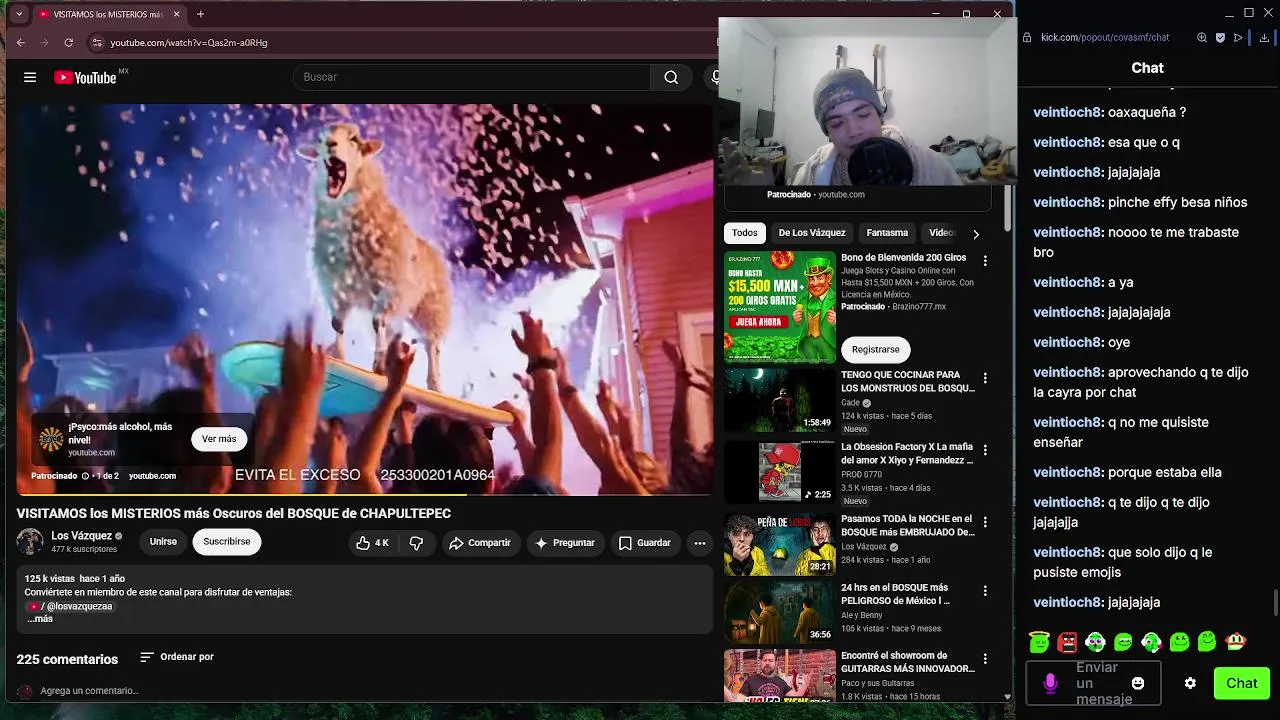Select the Todos filter chip

click(745, 233)
